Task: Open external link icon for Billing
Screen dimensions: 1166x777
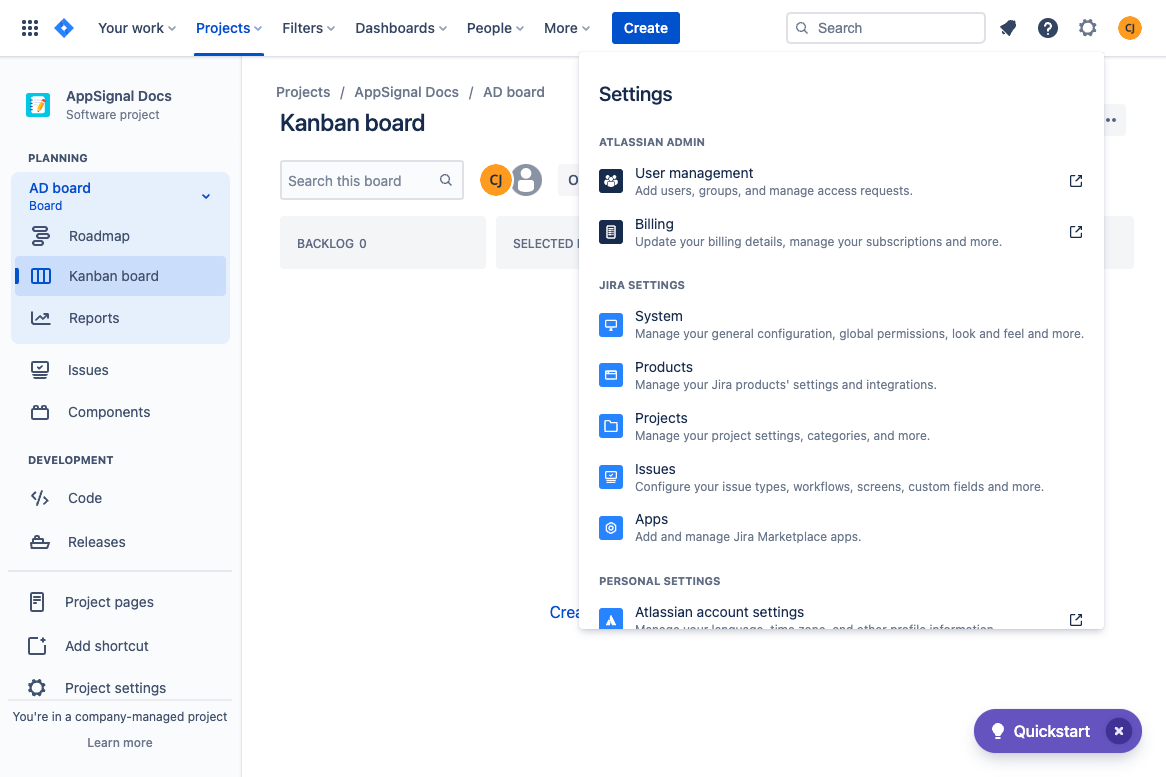Action: pos(1076,232)
